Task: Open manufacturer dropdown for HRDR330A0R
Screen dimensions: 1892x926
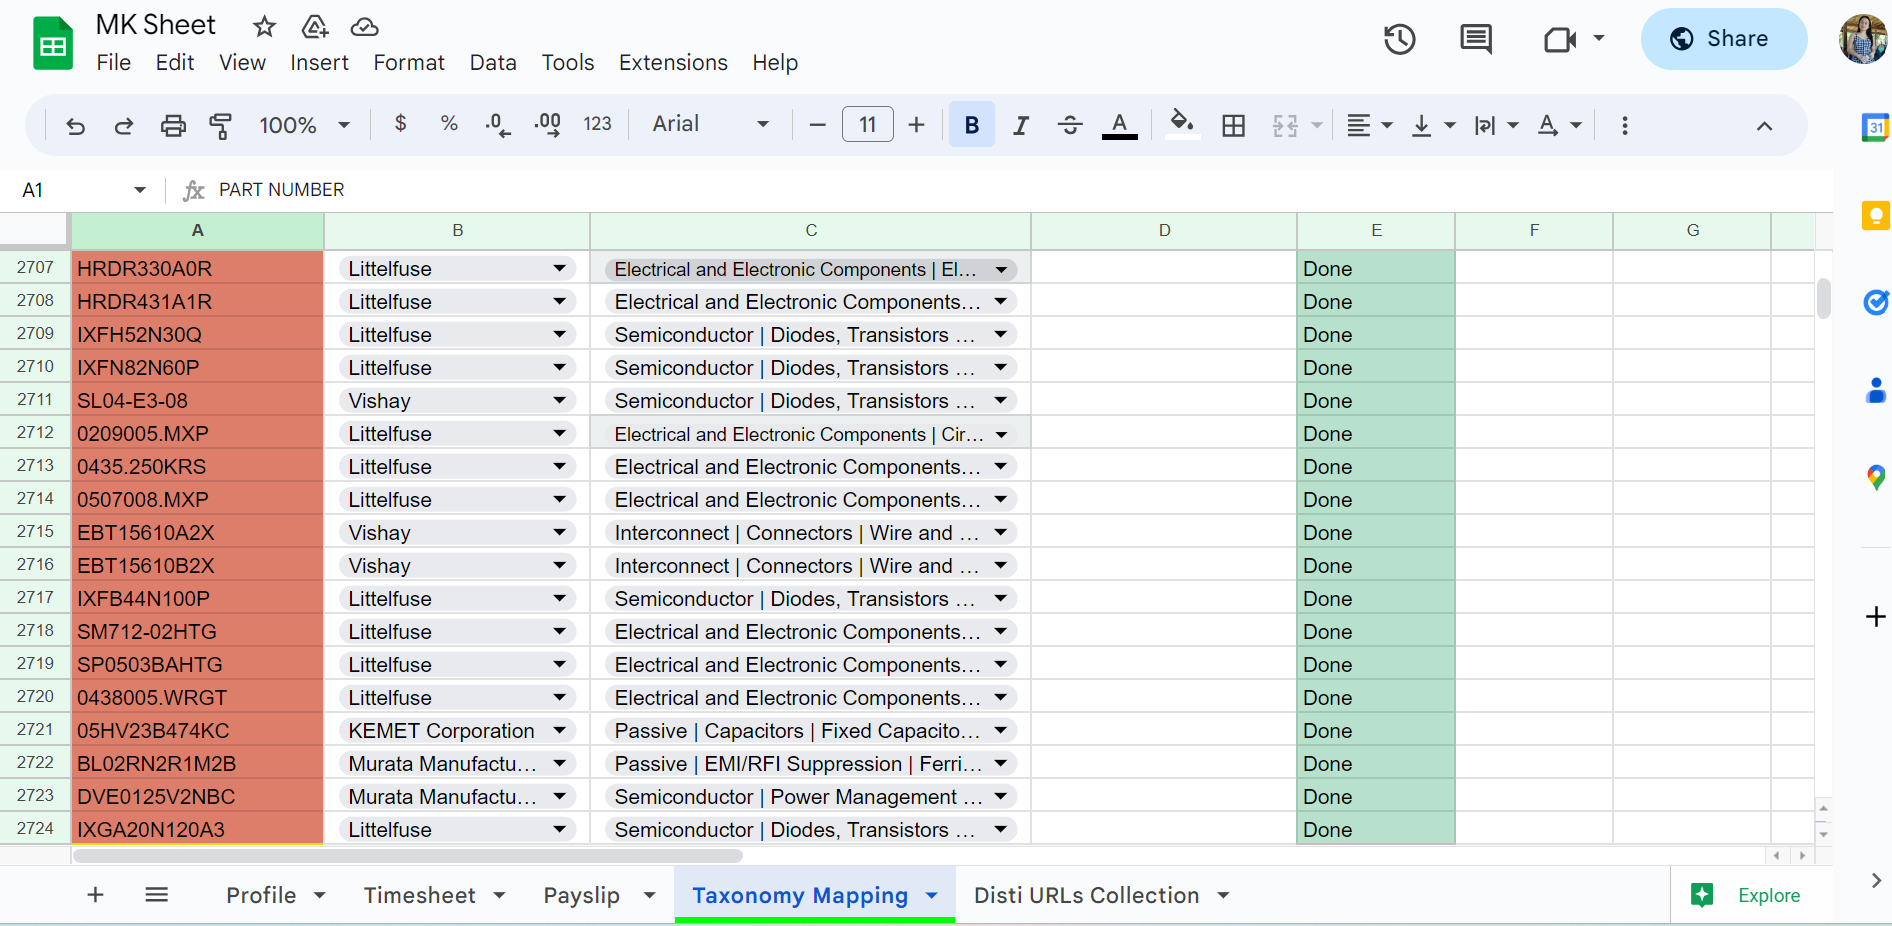Action: coord(559,268)
